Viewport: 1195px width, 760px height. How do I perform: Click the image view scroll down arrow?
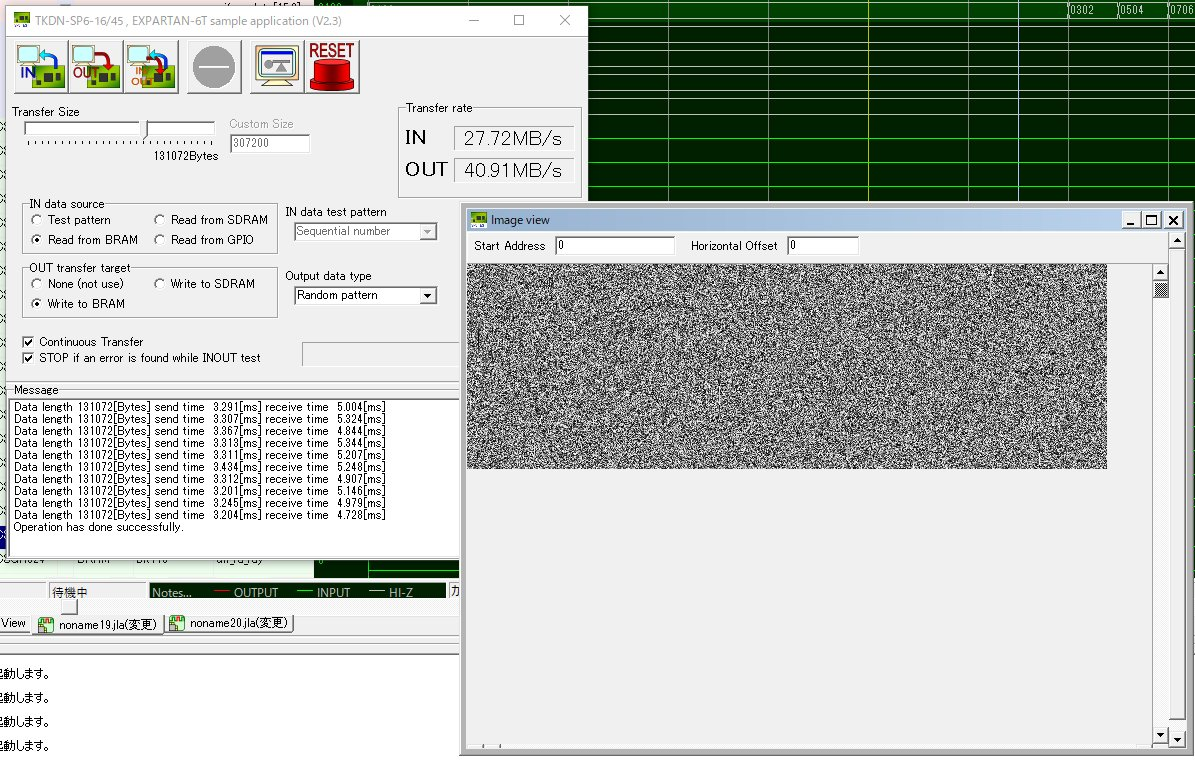coord(1160,735)
